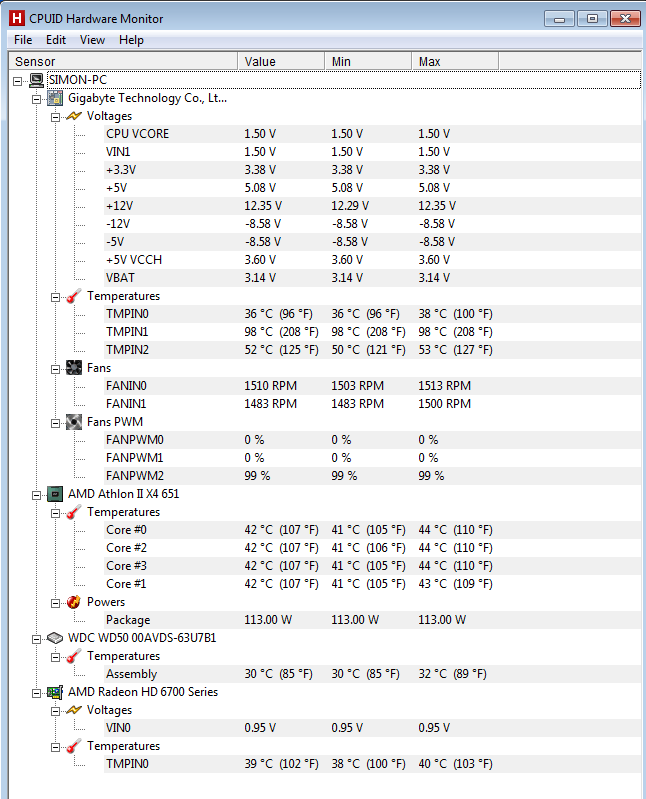Click the WDC WD50 hard drive icon
646x799 pixels.
click(55, 638)
